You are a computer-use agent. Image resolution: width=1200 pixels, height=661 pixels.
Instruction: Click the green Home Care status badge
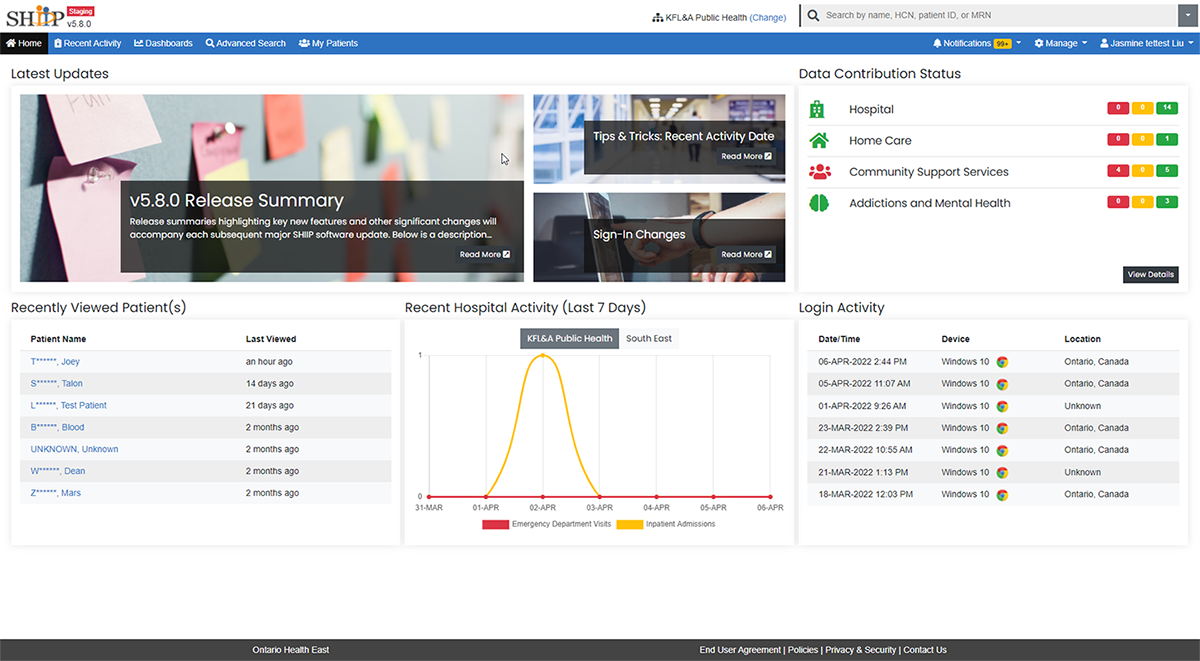pos(1167,140)
